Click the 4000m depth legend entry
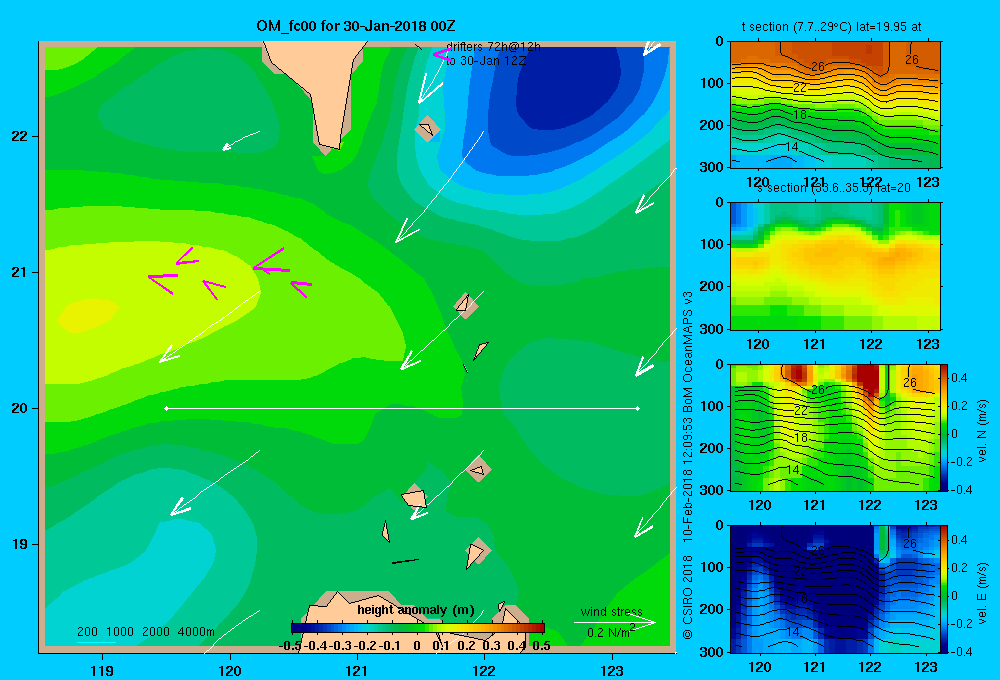Viewport: 1000px width, 680px height. click(x=196, y=632)
